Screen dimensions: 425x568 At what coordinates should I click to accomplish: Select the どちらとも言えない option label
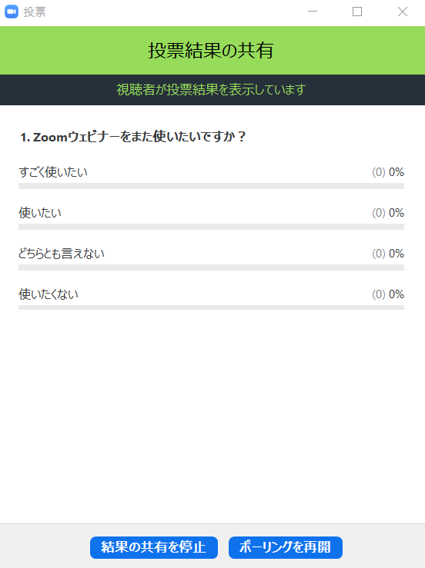pos(61,253)
